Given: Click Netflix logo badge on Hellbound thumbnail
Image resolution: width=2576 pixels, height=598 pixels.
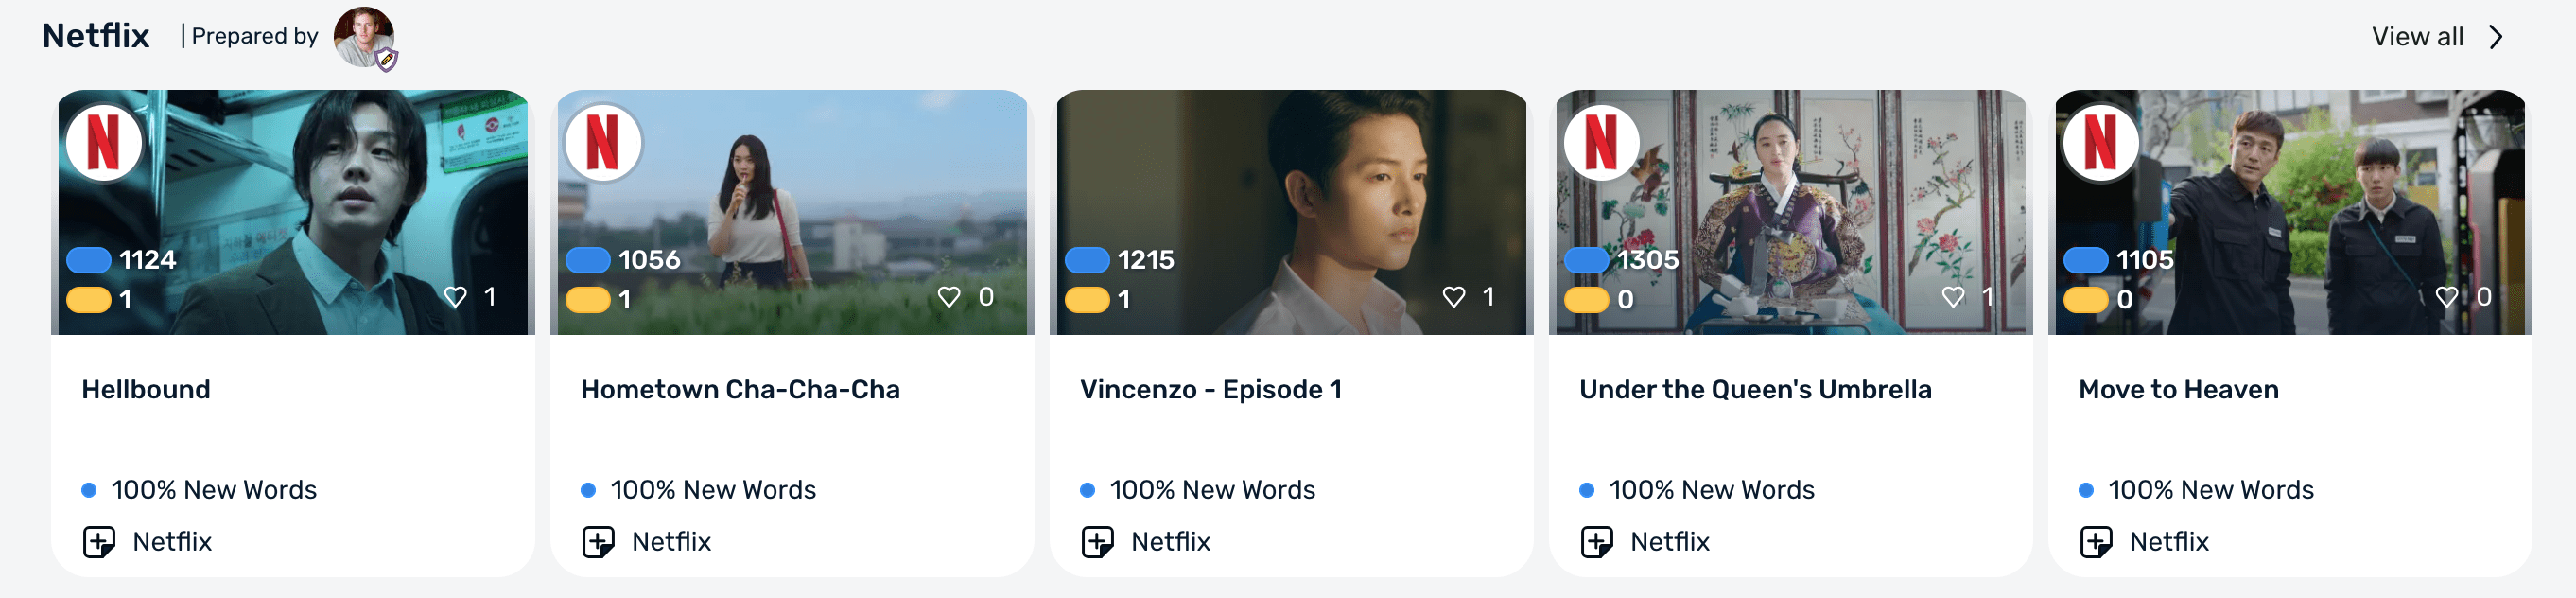Looking at the screenshot, I should (104, 142).
